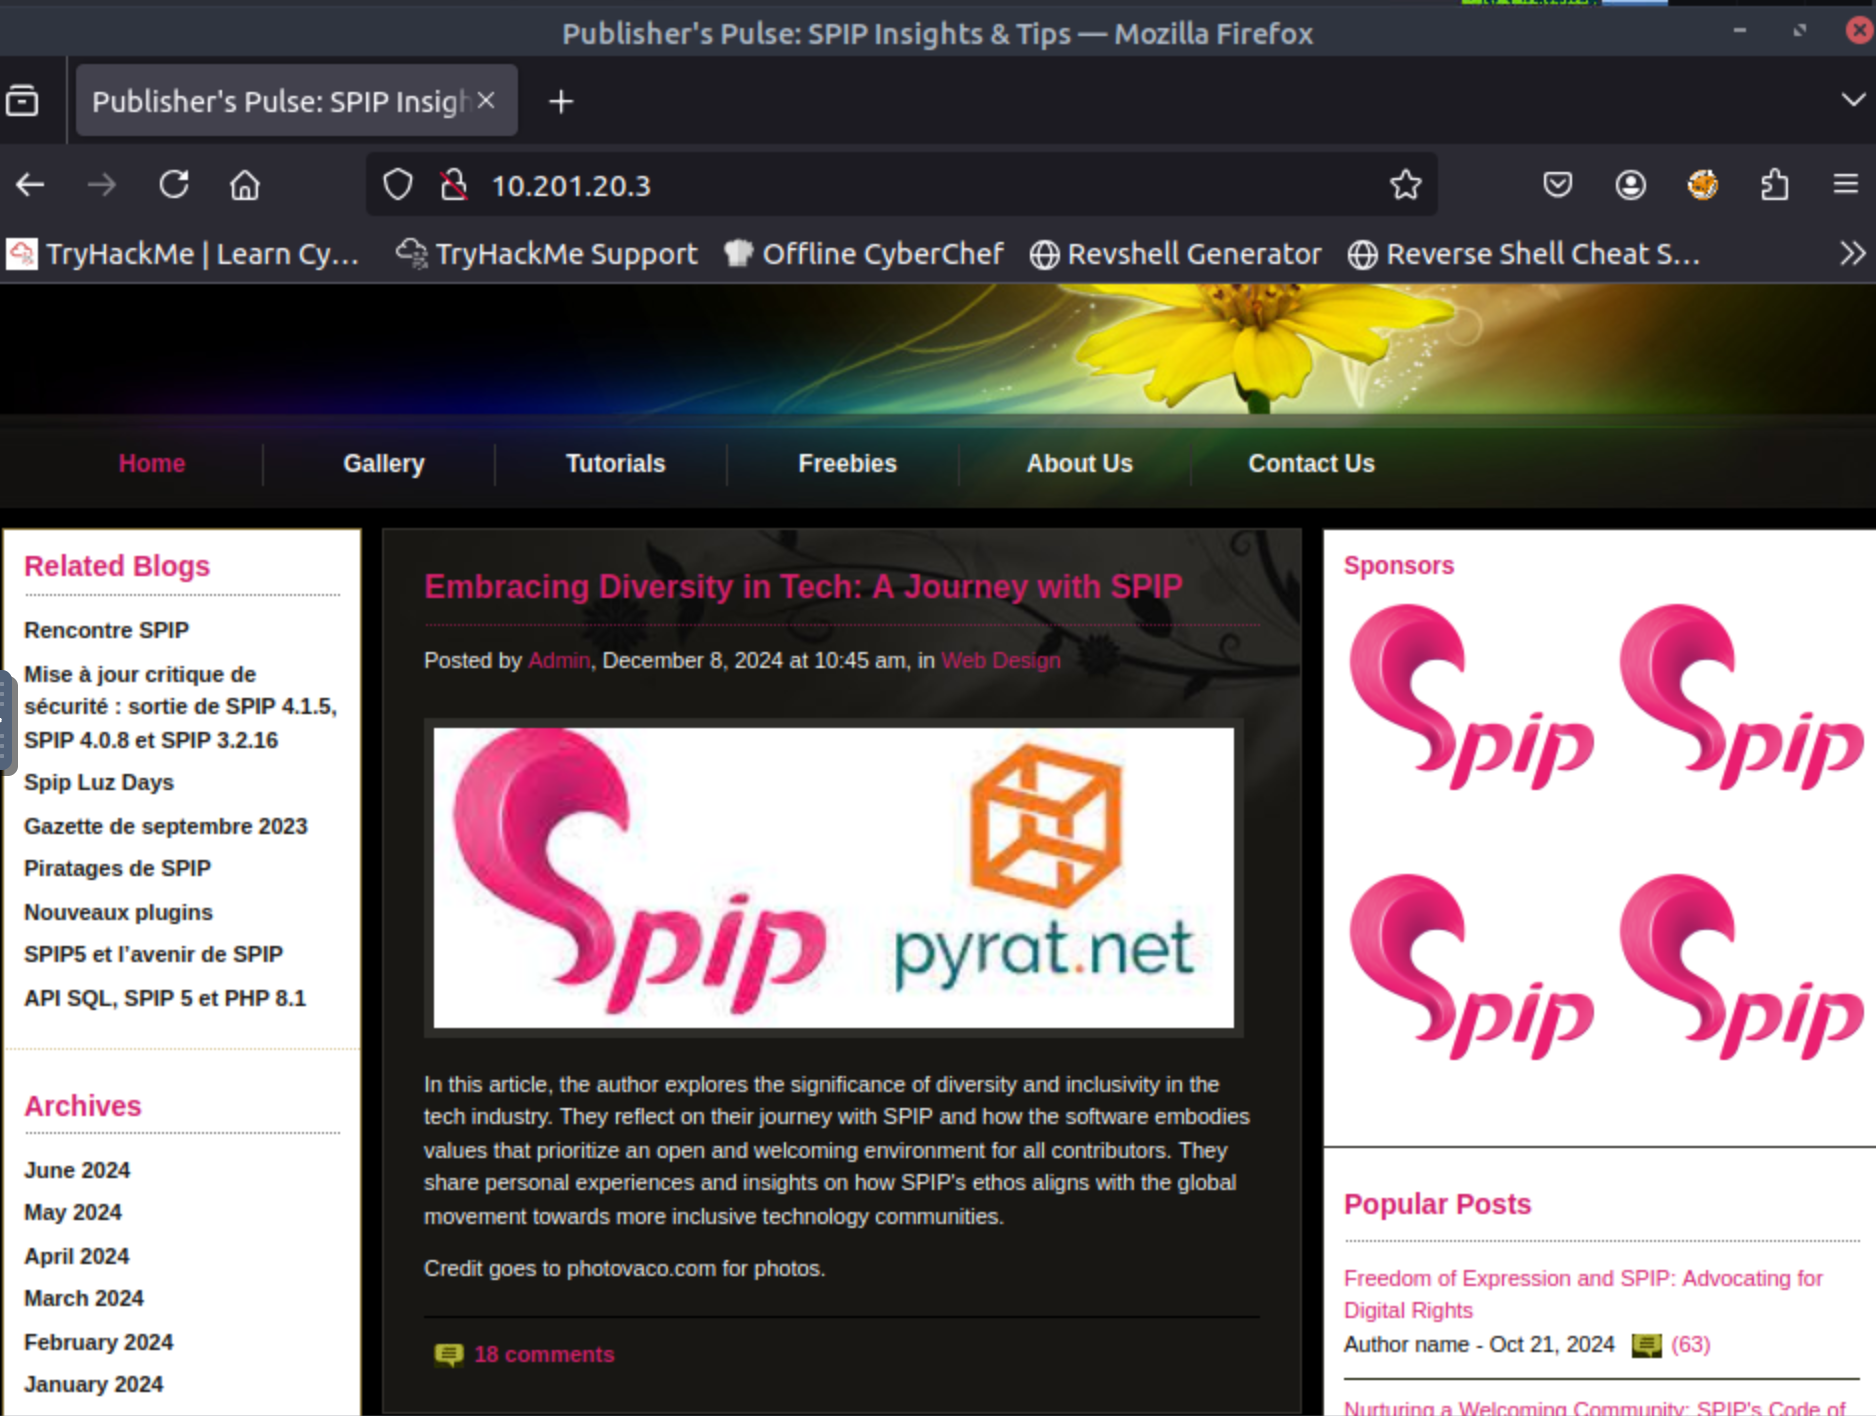
Task: Open the April 2024 archive
Action: (77, 1257)
